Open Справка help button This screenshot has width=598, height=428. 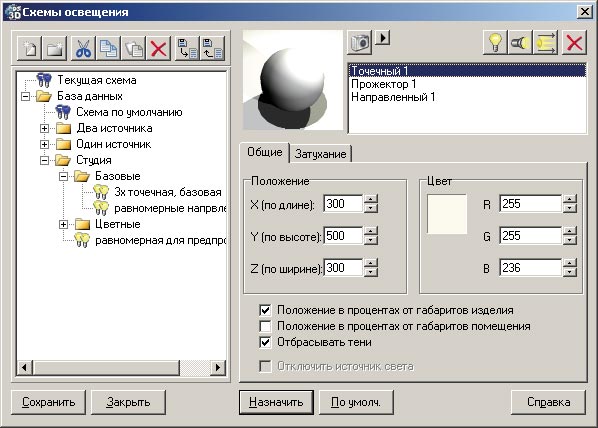pyautogui.click(x=548, y=402)
